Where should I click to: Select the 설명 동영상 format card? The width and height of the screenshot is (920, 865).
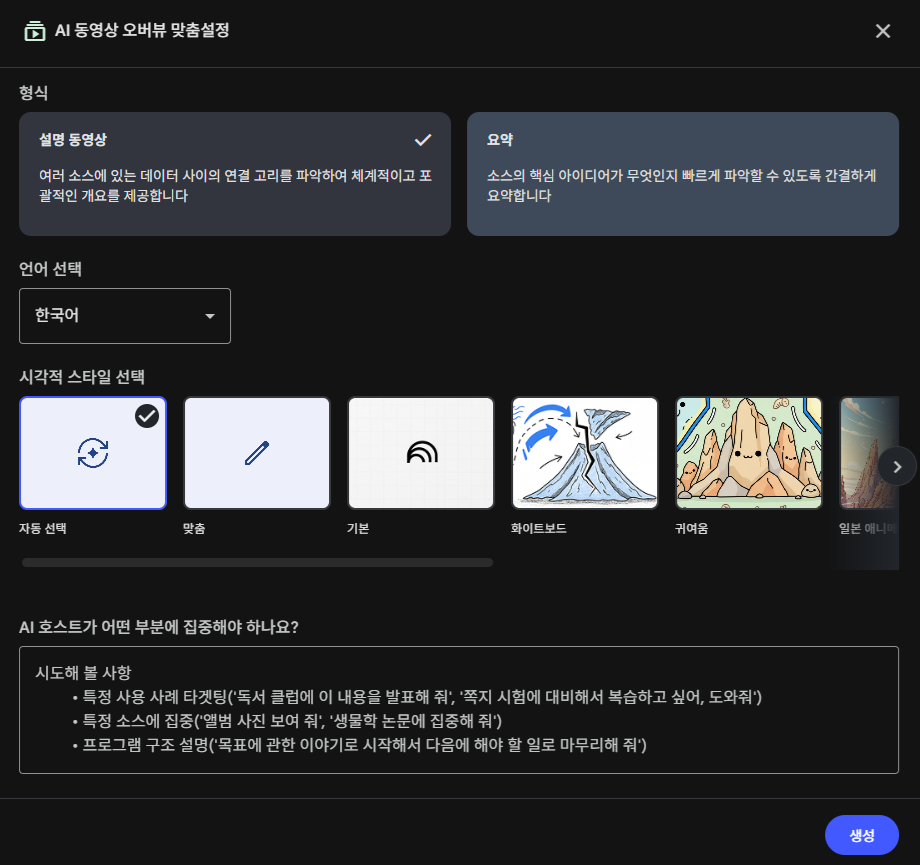pyautogui.click(x=234, y=174)
